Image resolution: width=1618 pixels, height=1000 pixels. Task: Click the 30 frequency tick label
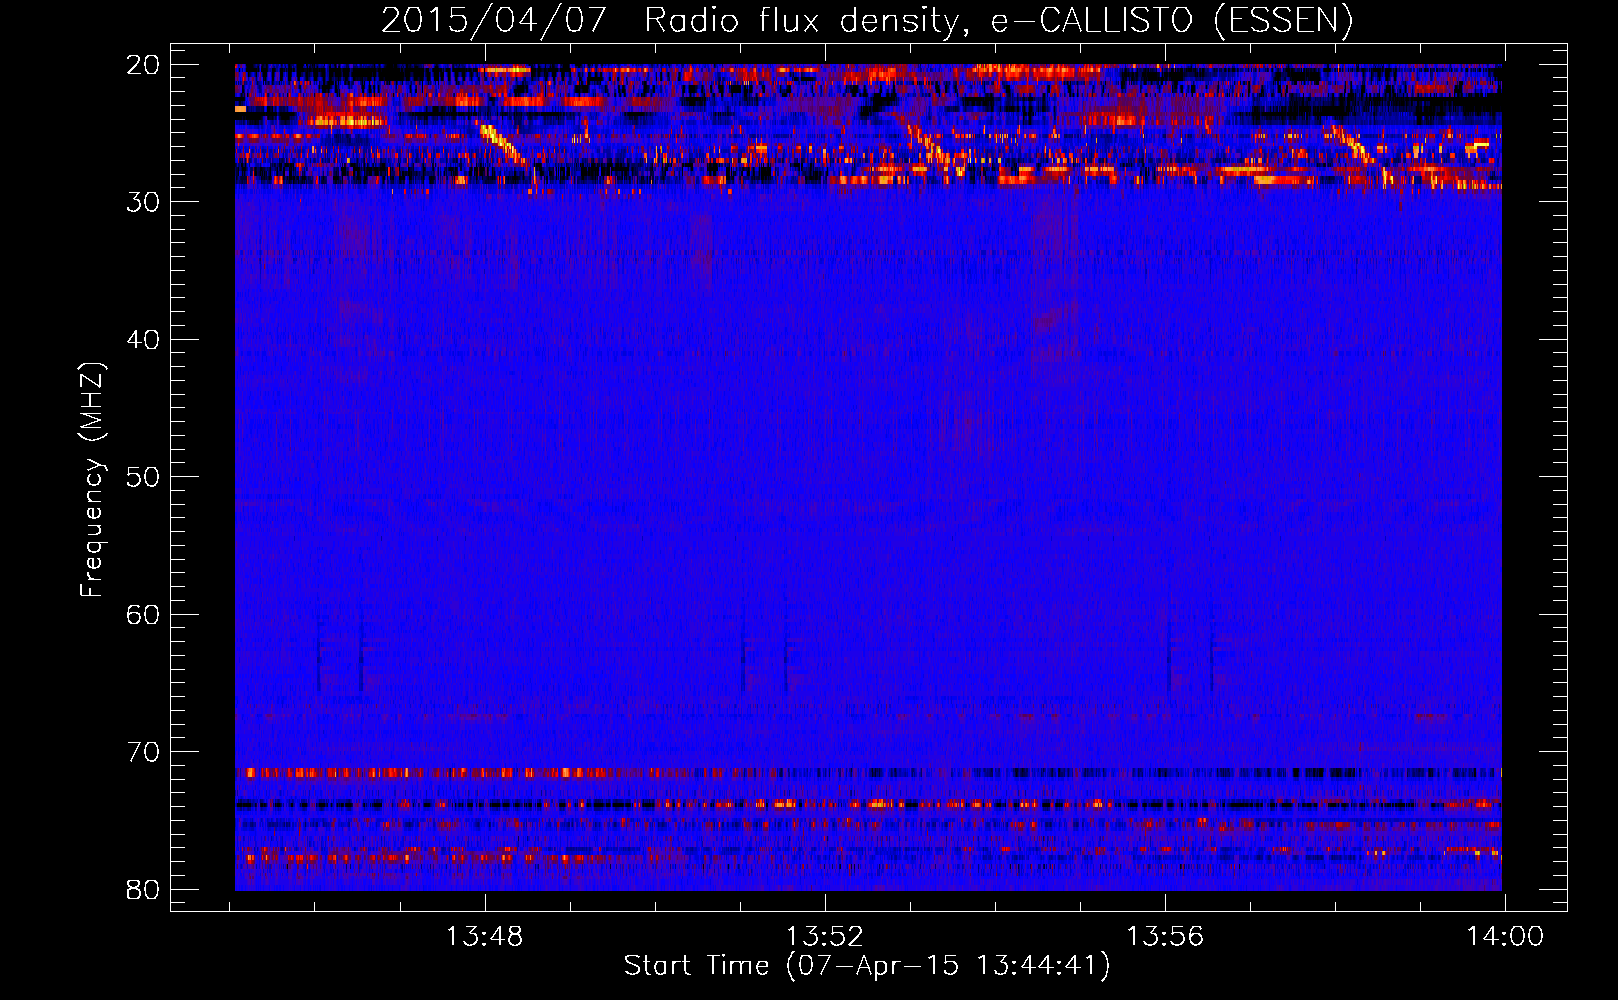click(x=144, y=202)
